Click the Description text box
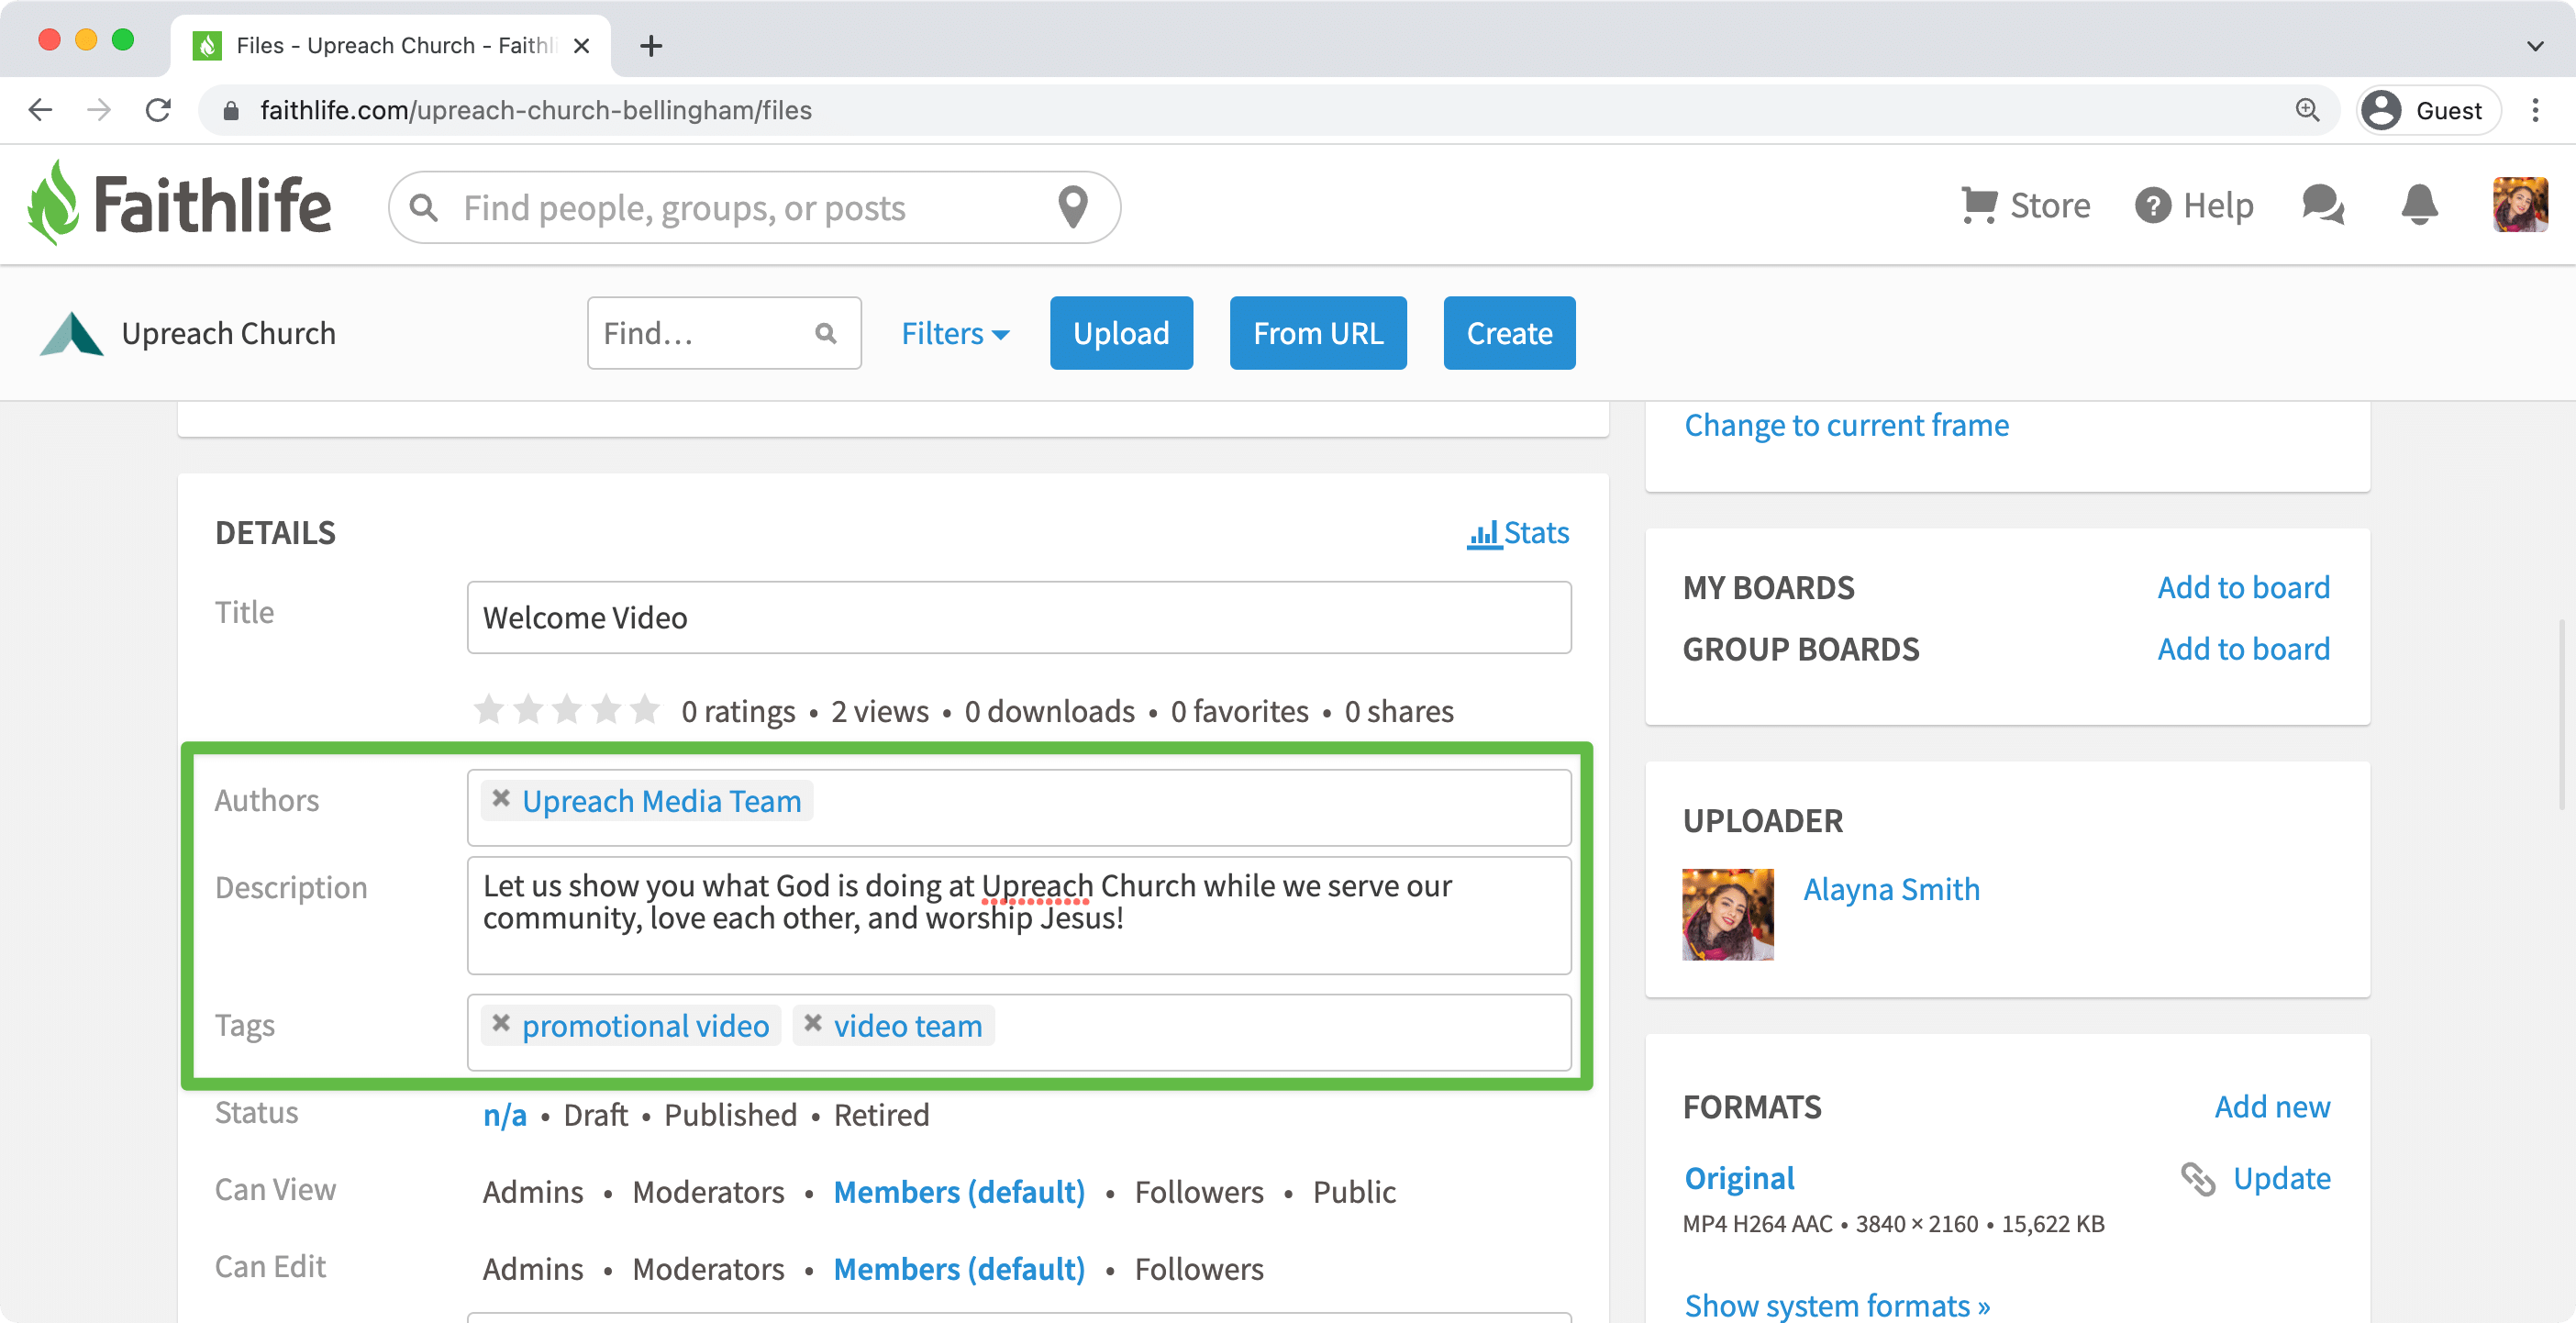 tap(1019, 915)
